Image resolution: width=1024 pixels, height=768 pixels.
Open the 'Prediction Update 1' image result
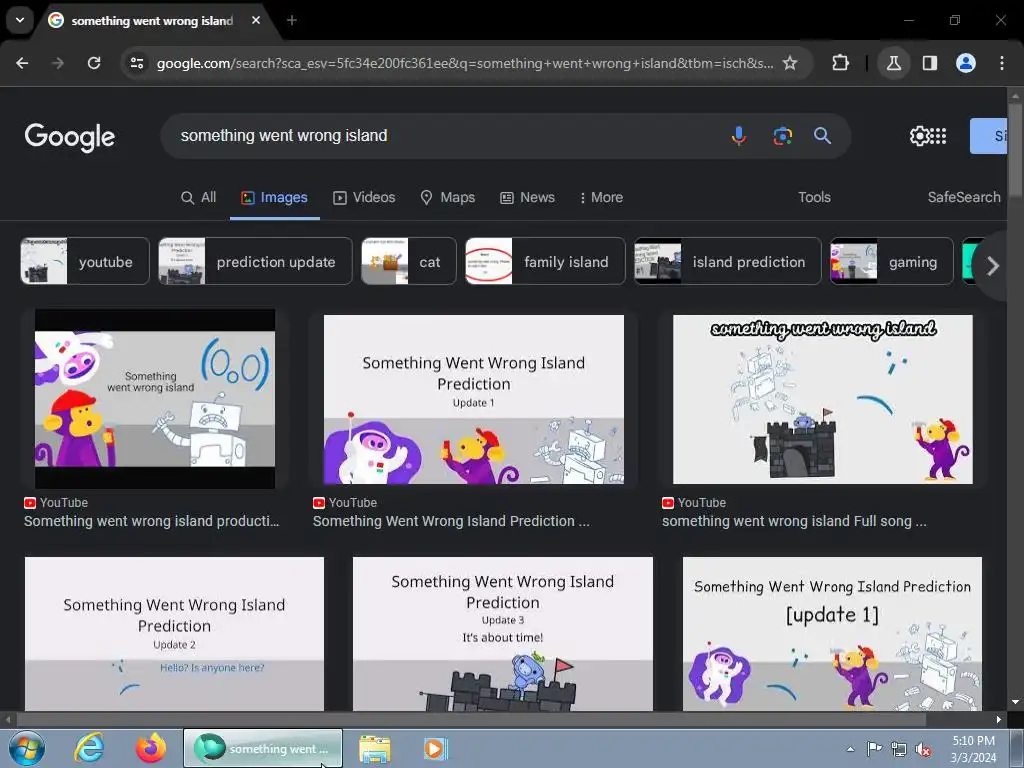(473, 400)
